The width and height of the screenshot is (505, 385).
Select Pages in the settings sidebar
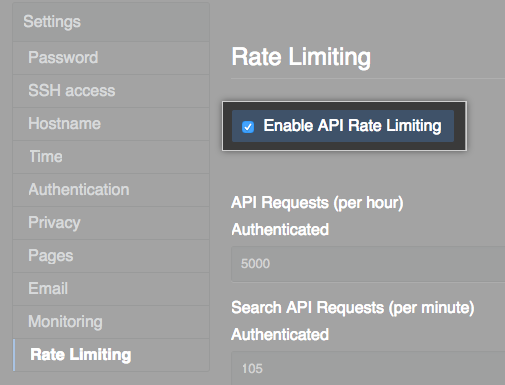(111, 256)
